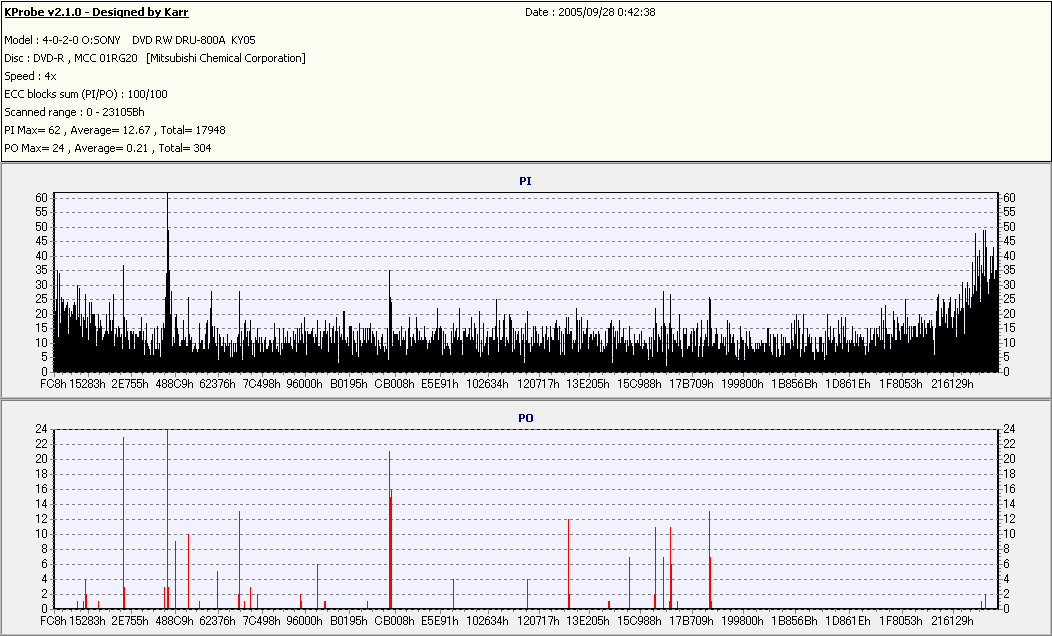Click the red PO spike at 2E755h
Image resolution: width=1052 pixels, height=636 pixels.
point(123,523)
